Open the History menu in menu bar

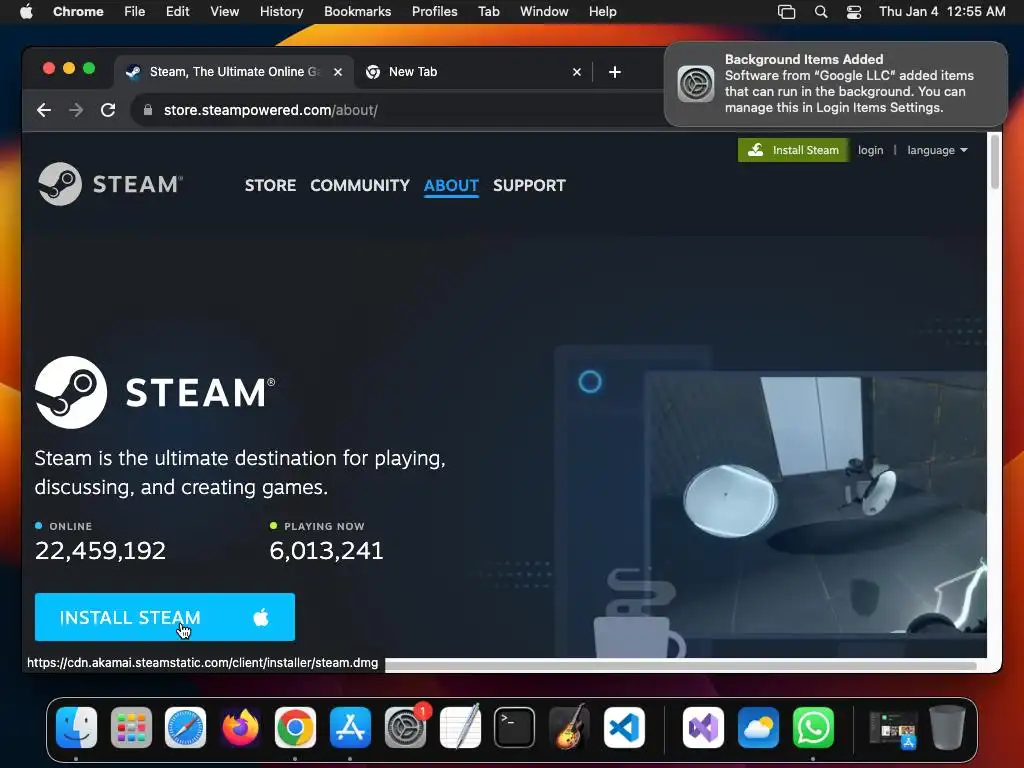pyautogui.click(x=281, y=12)
